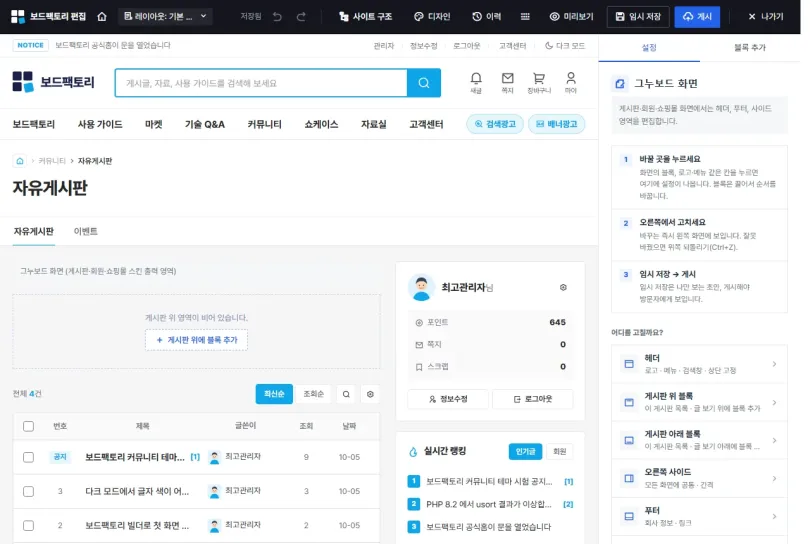Click the 보드팩토리 logo in the site header
Image resolution: width=810 pixels, height=544 pixels.
tap(54, 82)
